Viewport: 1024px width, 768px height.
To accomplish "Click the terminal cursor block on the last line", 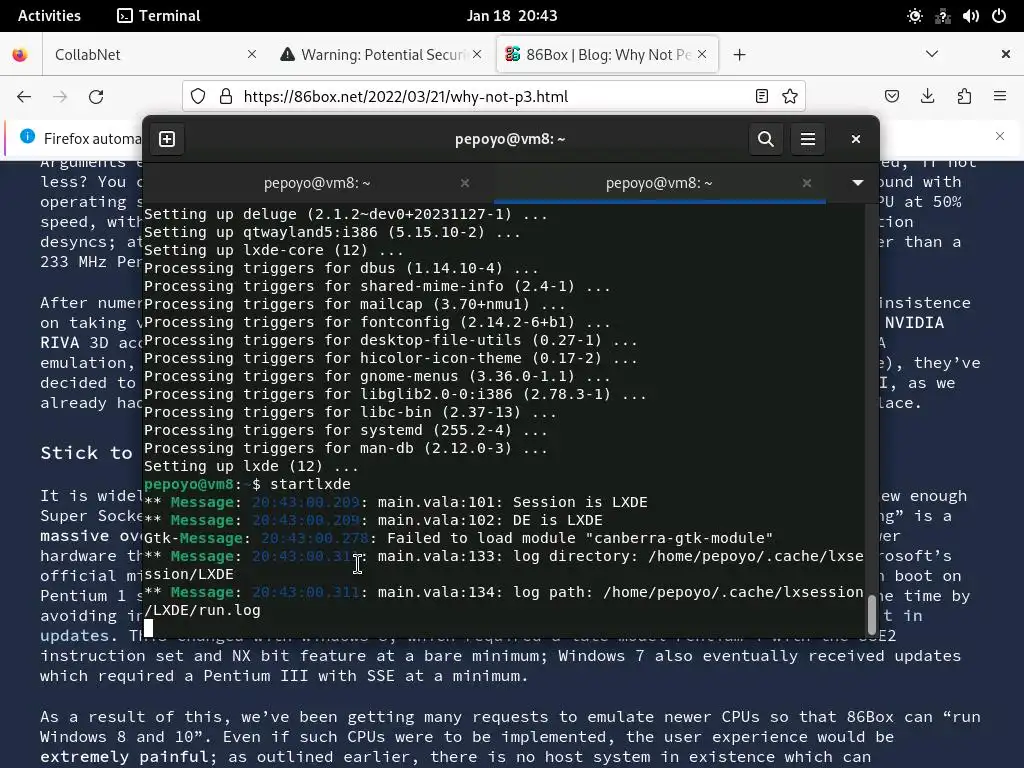I will [149, 628].
